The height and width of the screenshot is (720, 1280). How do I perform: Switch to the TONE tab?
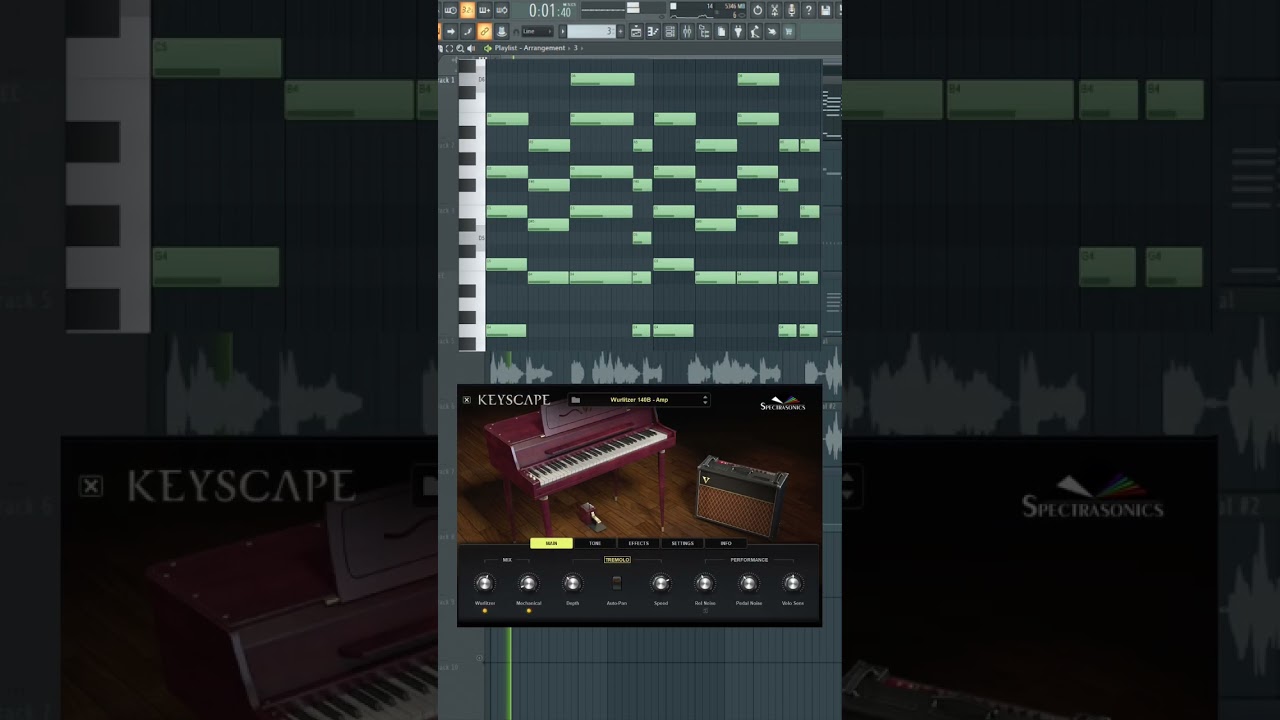[x=595, y=543]
